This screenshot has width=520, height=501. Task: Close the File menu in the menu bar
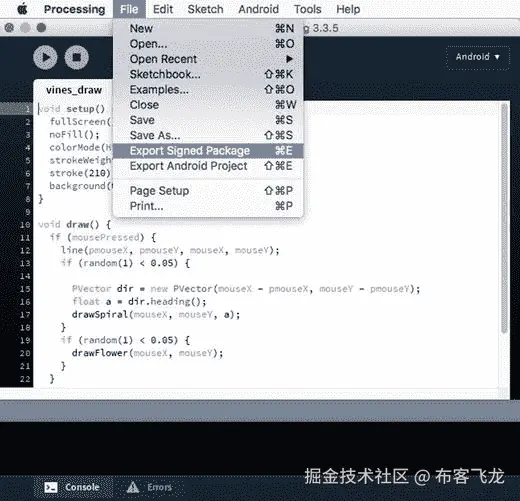pyautogui.click(x=129, y=9)
